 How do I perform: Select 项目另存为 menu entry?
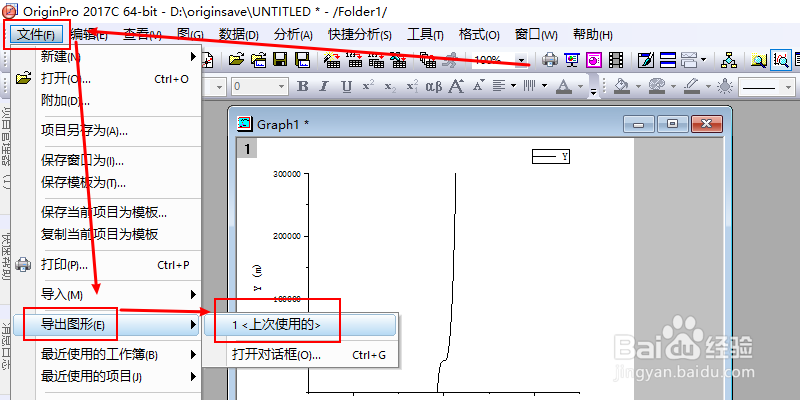(x=107, y=131)
